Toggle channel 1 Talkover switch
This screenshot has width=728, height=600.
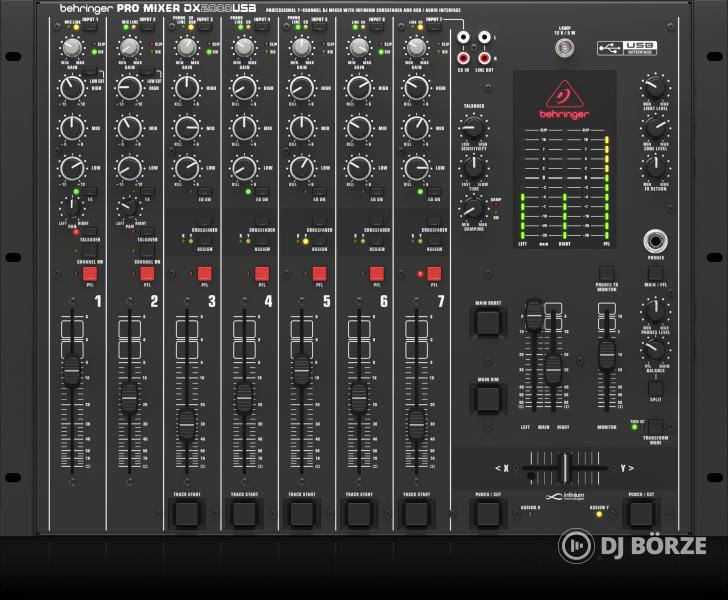coord(90,232)
